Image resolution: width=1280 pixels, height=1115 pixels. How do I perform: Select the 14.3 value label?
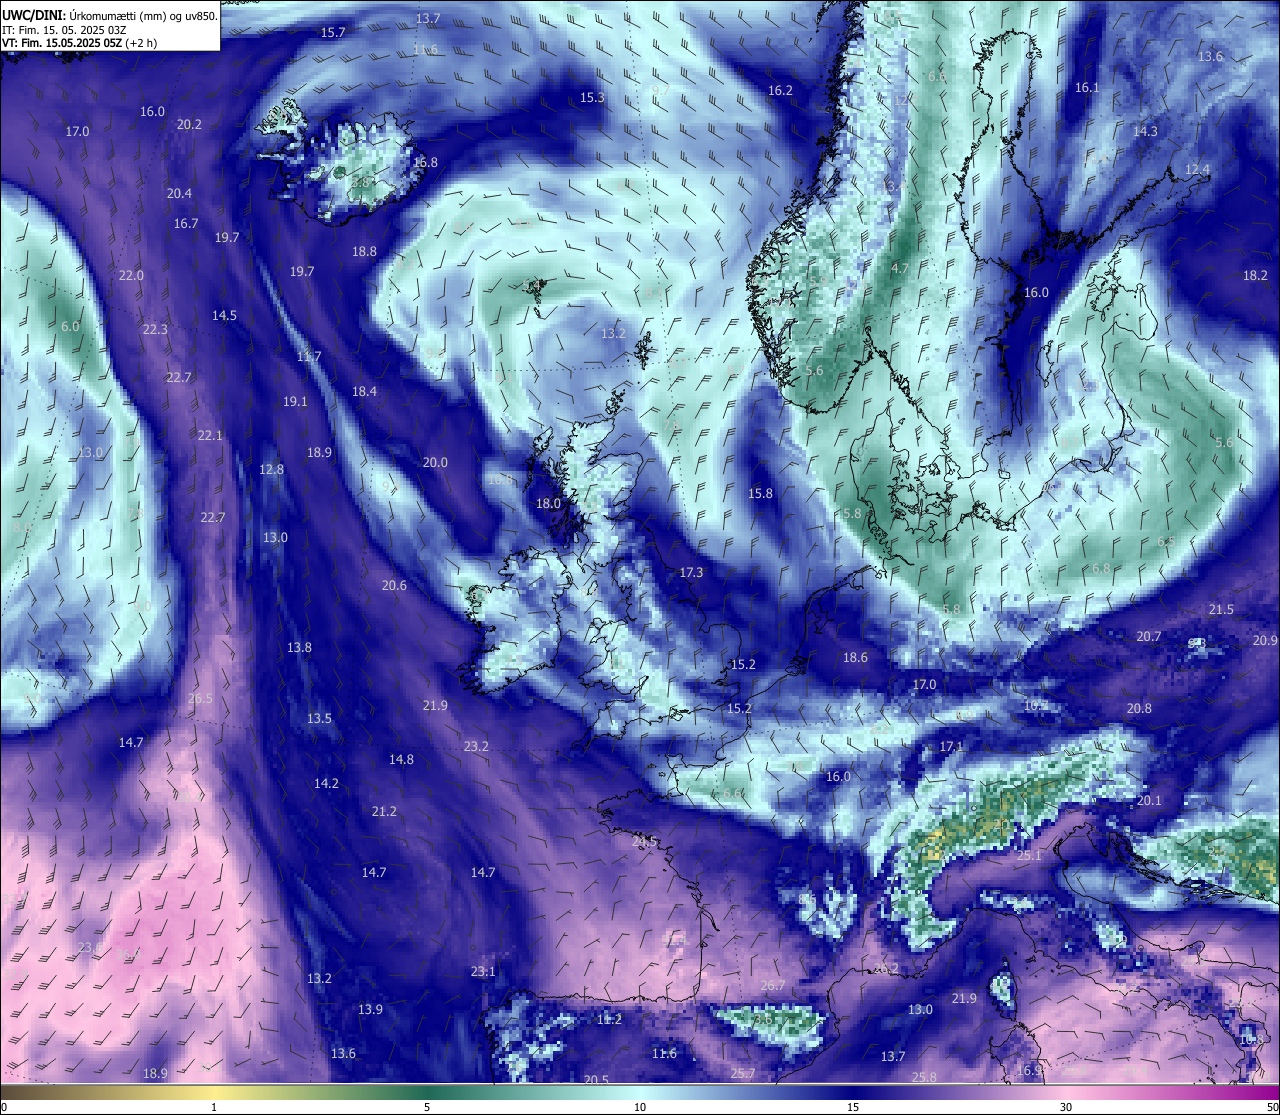tap(1145, 132)
